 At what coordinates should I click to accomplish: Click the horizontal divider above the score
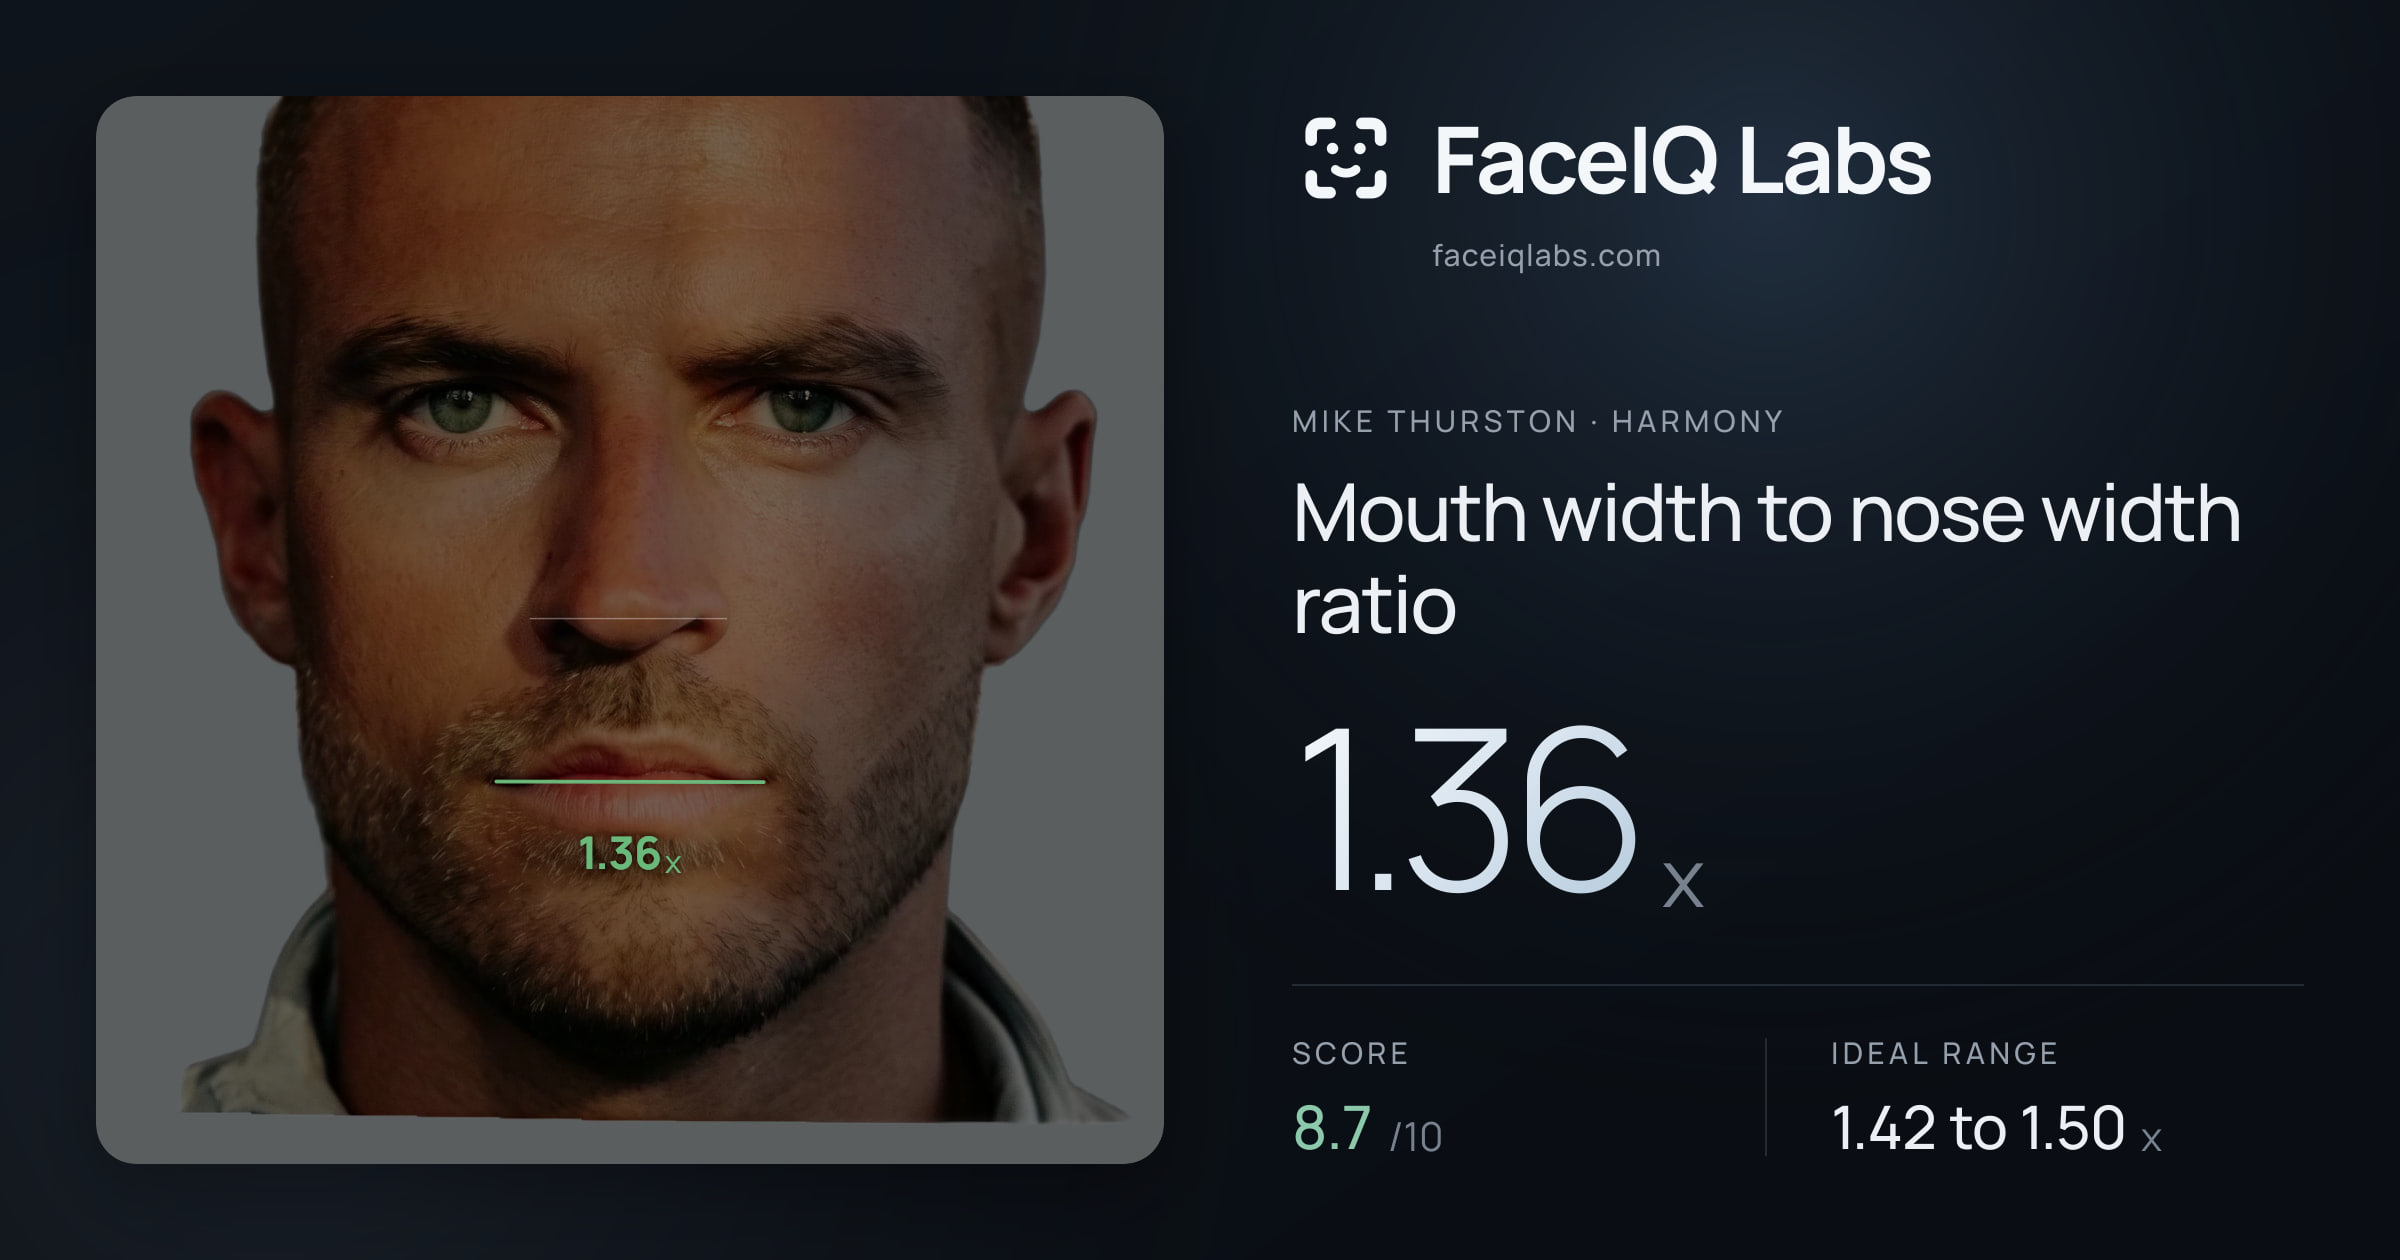1798,985
